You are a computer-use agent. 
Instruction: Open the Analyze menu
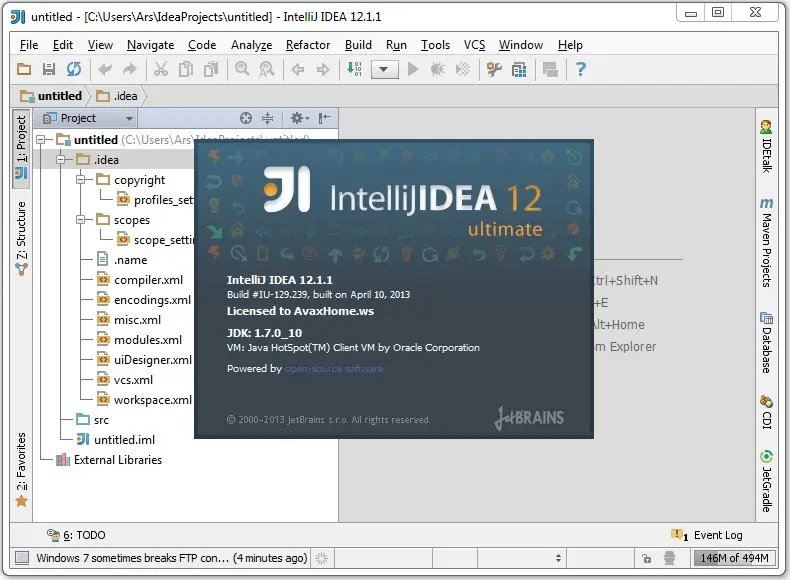tap(251, 45)
